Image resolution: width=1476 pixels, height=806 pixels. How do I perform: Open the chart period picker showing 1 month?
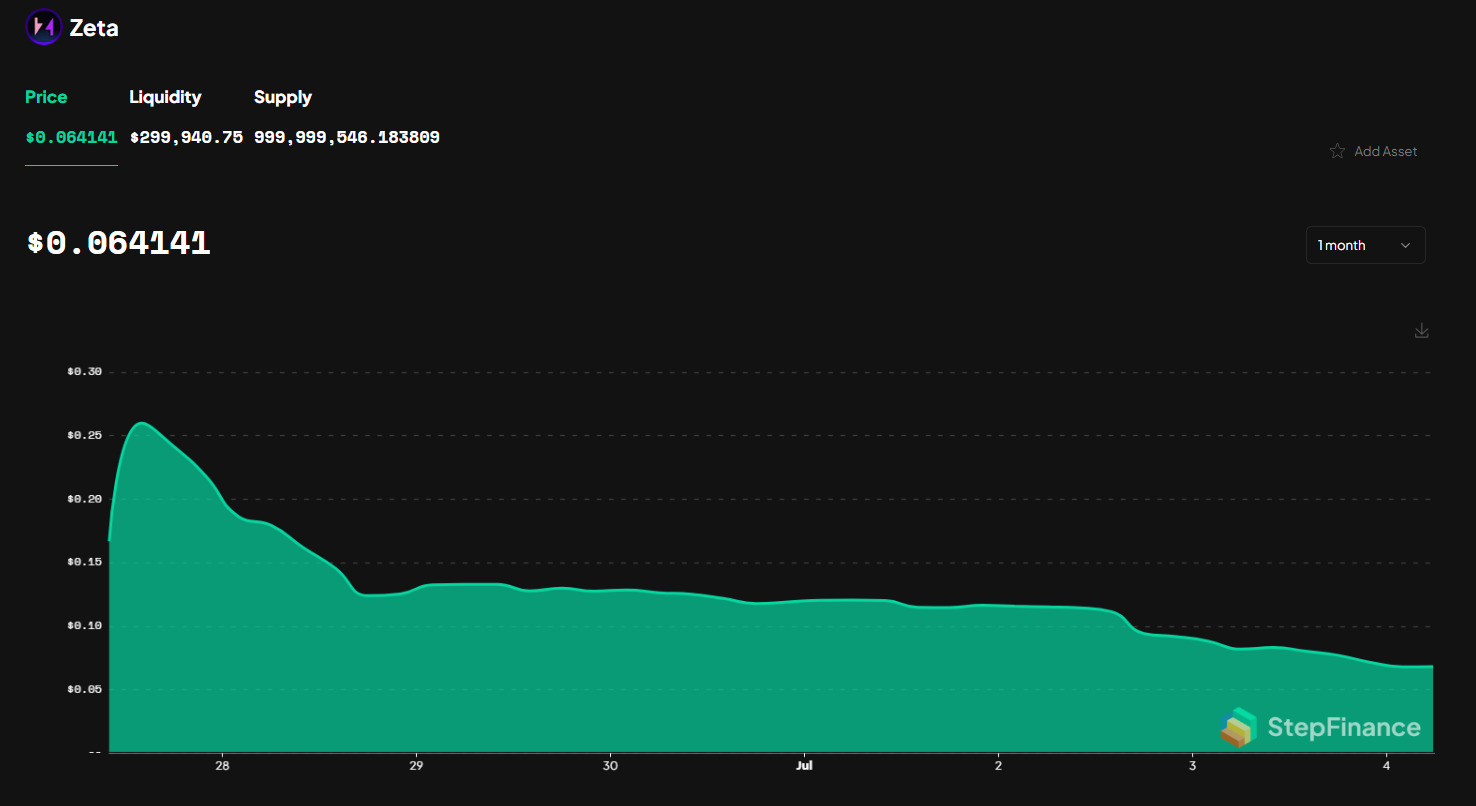tap(1365, 245)
